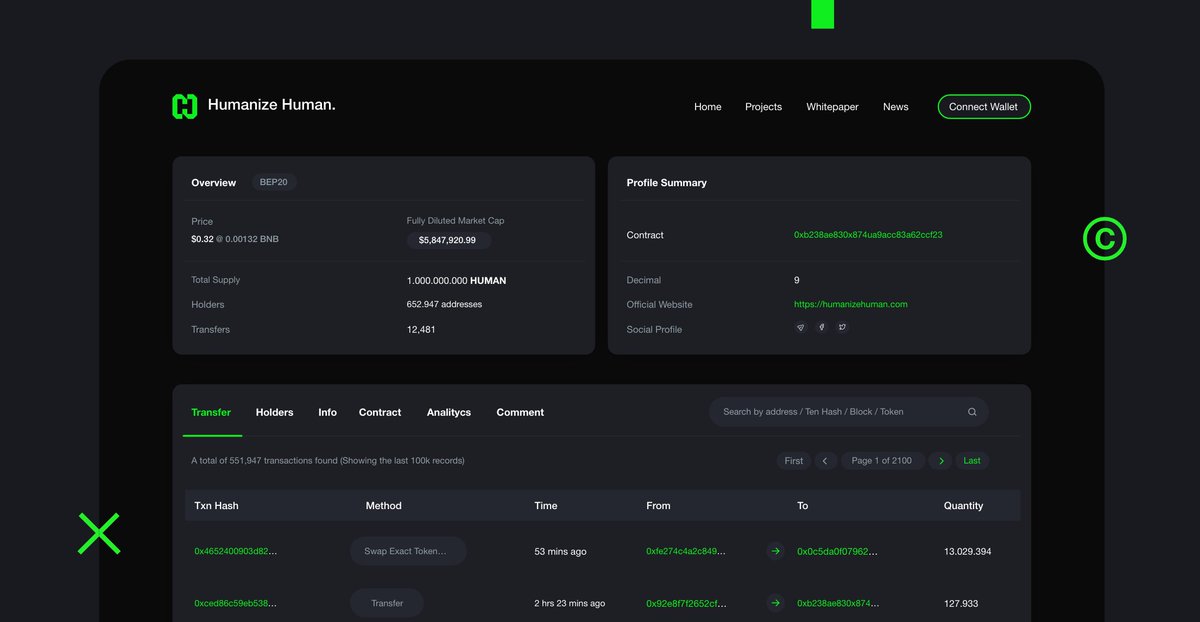Viewport: 1200px width, 622px height.
Task: Open transaction hash 0xced86c59eb538...
Action: coord(236,603)
